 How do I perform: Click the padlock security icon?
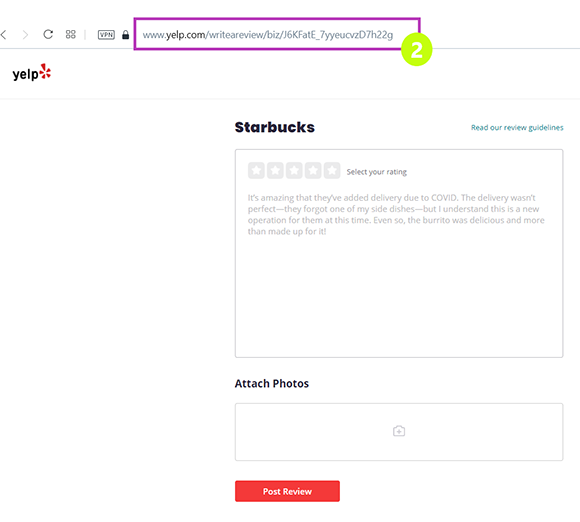click(126, 35)
